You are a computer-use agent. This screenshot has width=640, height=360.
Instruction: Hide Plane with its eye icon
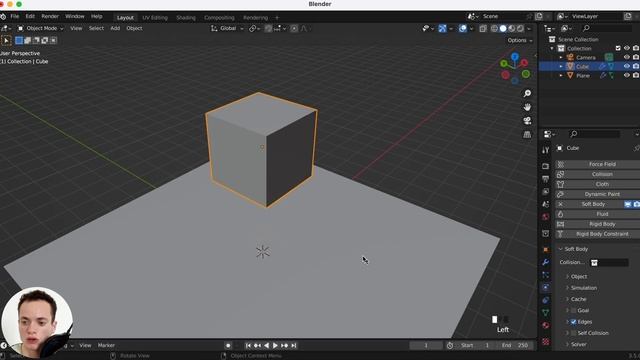pyautogui.click(x=627, y=75)
